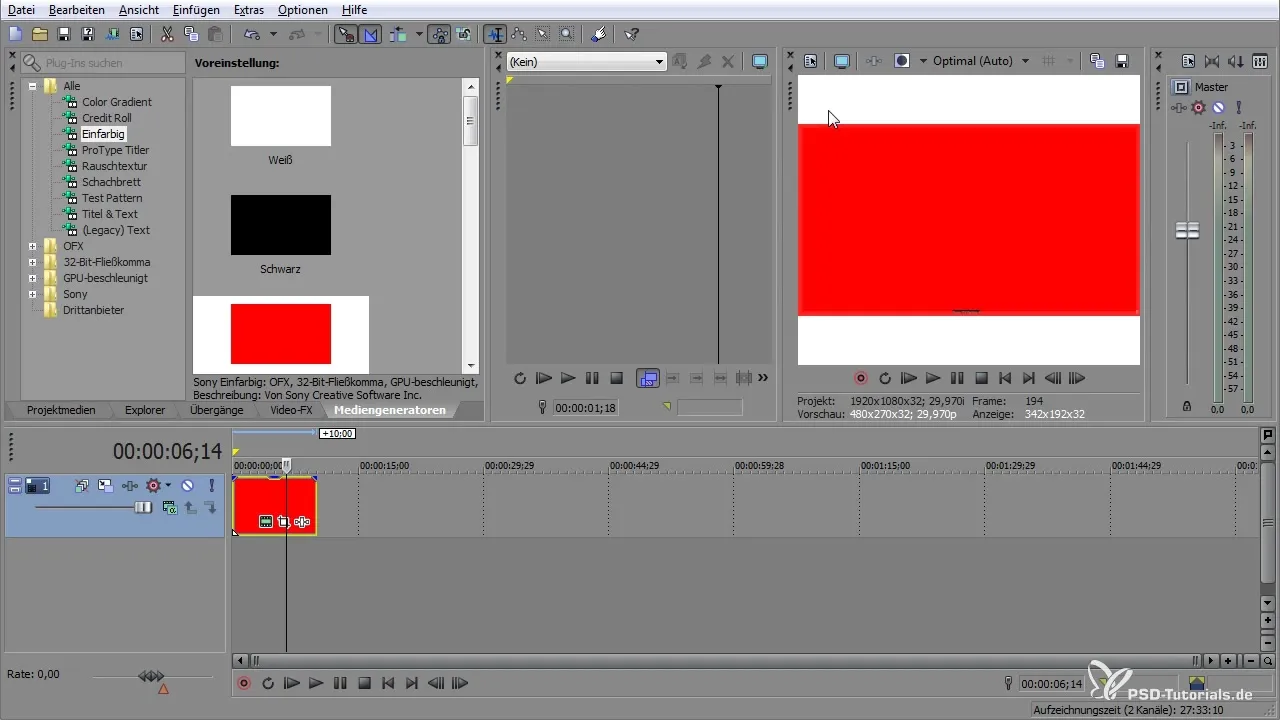Toggle Auto Ripple in the toolbar
The height and width of the screenshot is (720, 1280).
[x=399, y=34]
